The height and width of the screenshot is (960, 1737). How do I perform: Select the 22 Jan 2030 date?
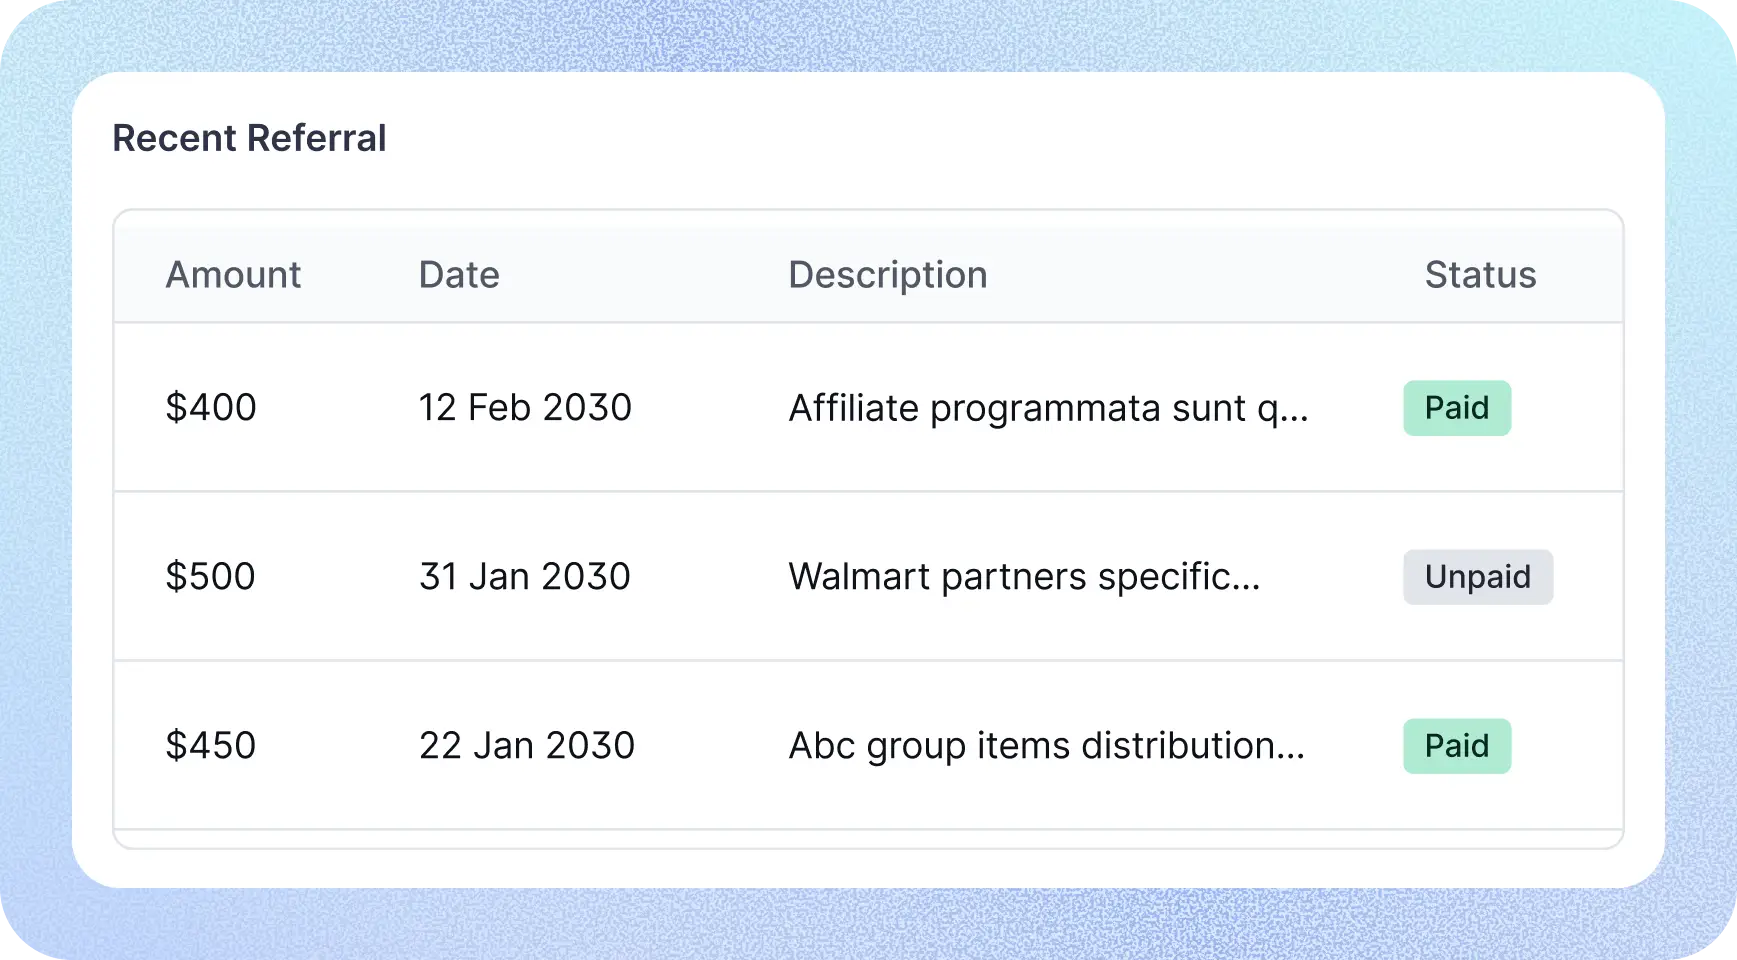tap(527, 745)
